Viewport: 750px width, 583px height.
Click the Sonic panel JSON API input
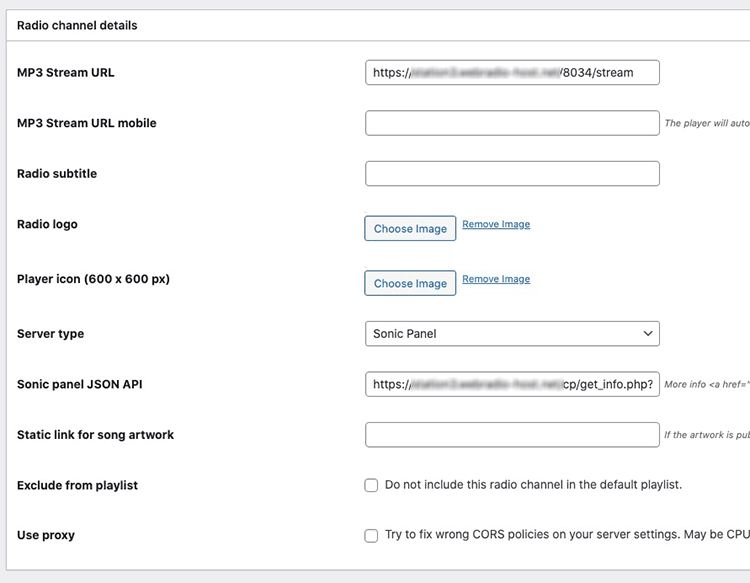(x=512, y=384)
